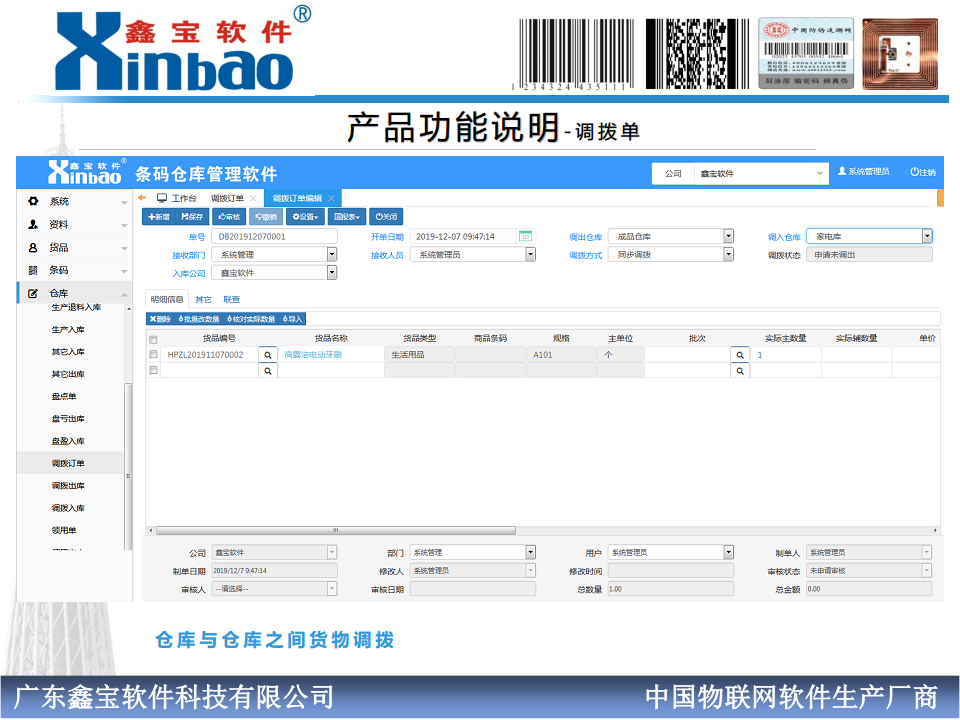Click 删除 in the detail toolbar
Viewport: 960px width, 720px height.
pyautogui.click(x=160, y=319)
